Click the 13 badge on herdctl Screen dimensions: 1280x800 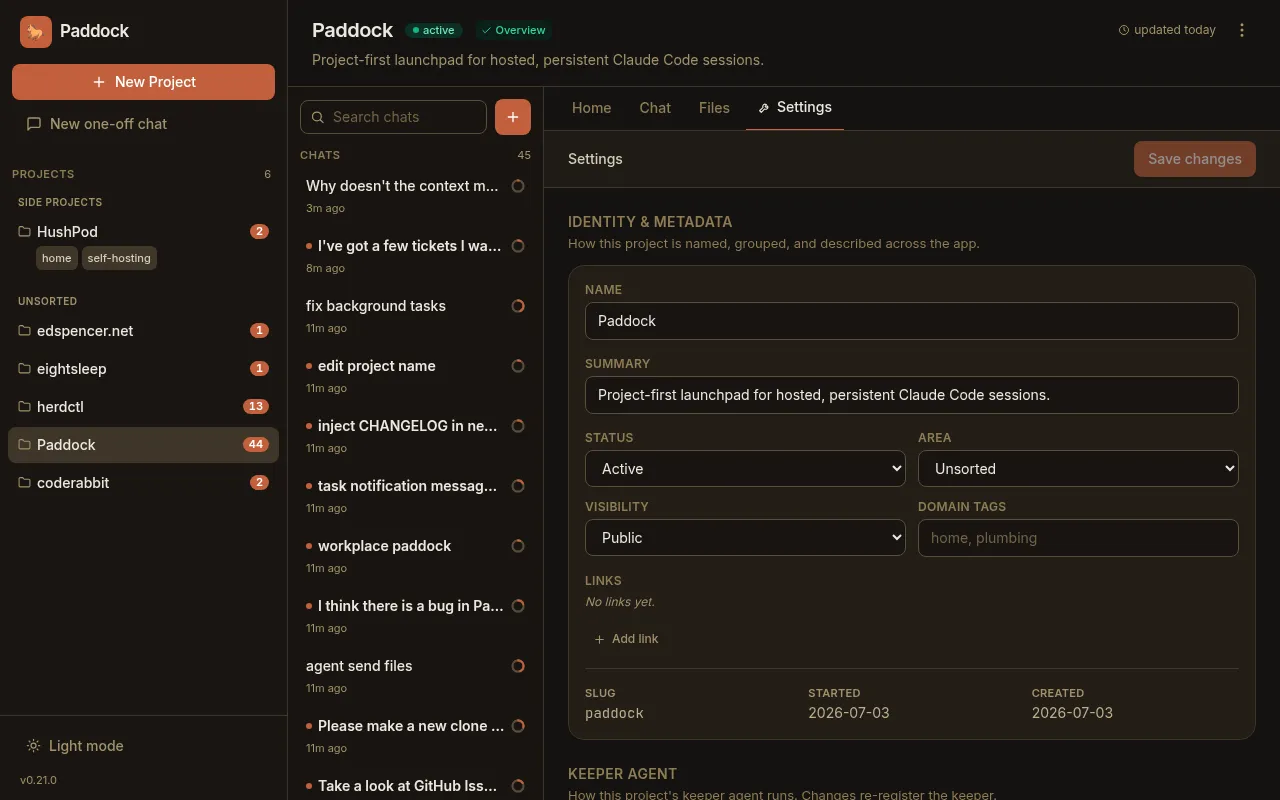click(x=256, y=406)
